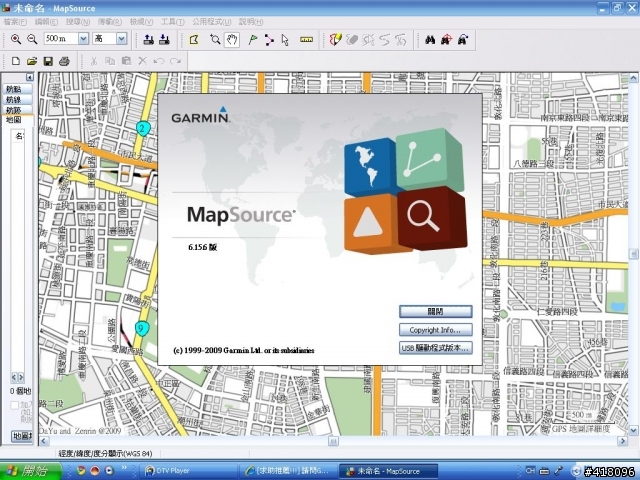Image resolution: width=640 pixels, height=480 pixels.
Task: Click the save floppy disk icon
Action: [x=48, y=61]
